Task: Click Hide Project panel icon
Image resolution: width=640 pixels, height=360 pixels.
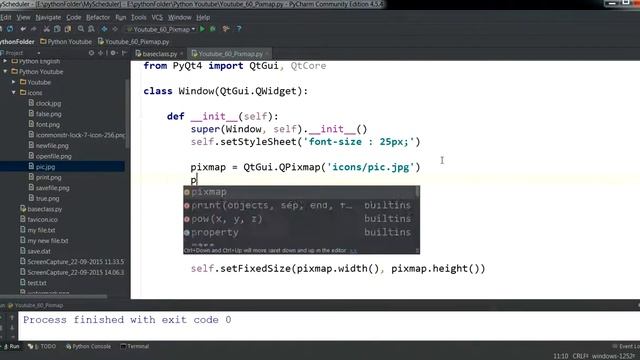Action: 124,53
